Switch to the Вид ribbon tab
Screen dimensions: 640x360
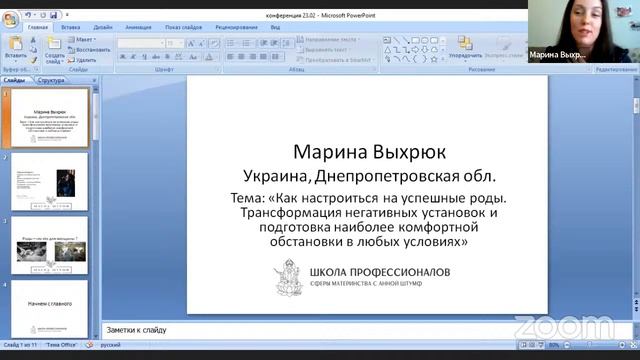click(276, 27)
